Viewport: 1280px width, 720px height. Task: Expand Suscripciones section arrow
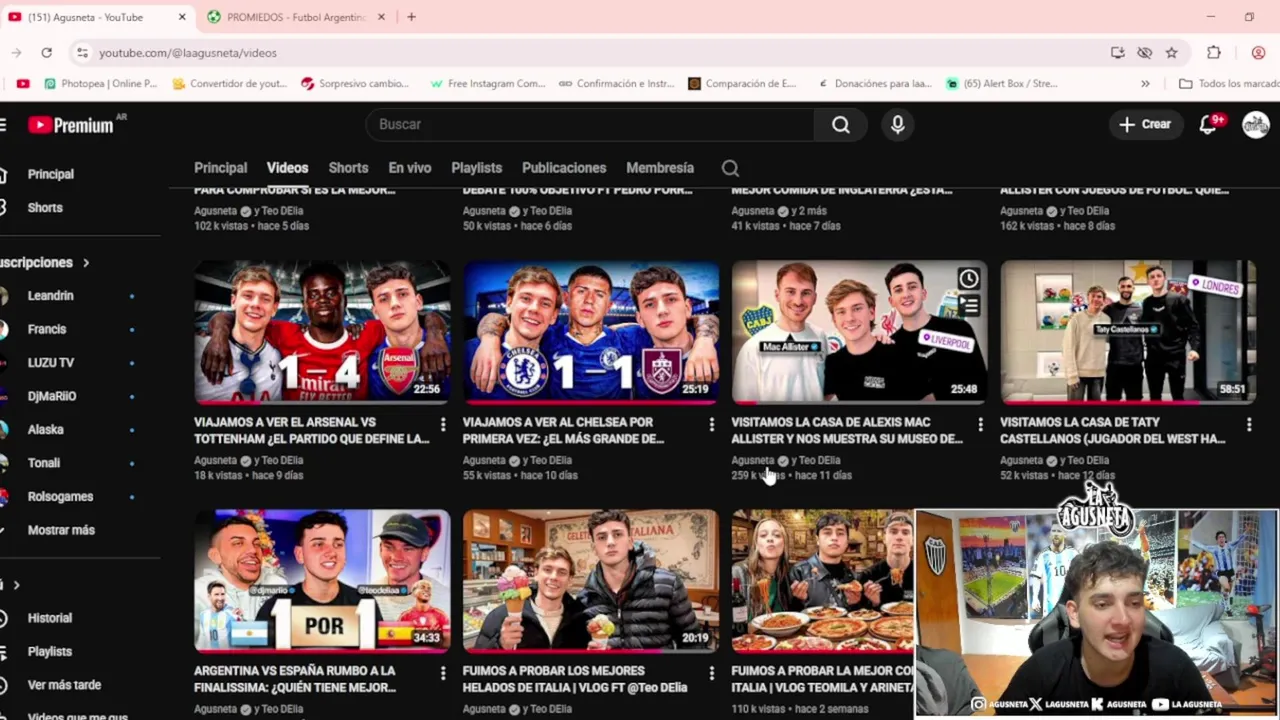tap(86, 263)
